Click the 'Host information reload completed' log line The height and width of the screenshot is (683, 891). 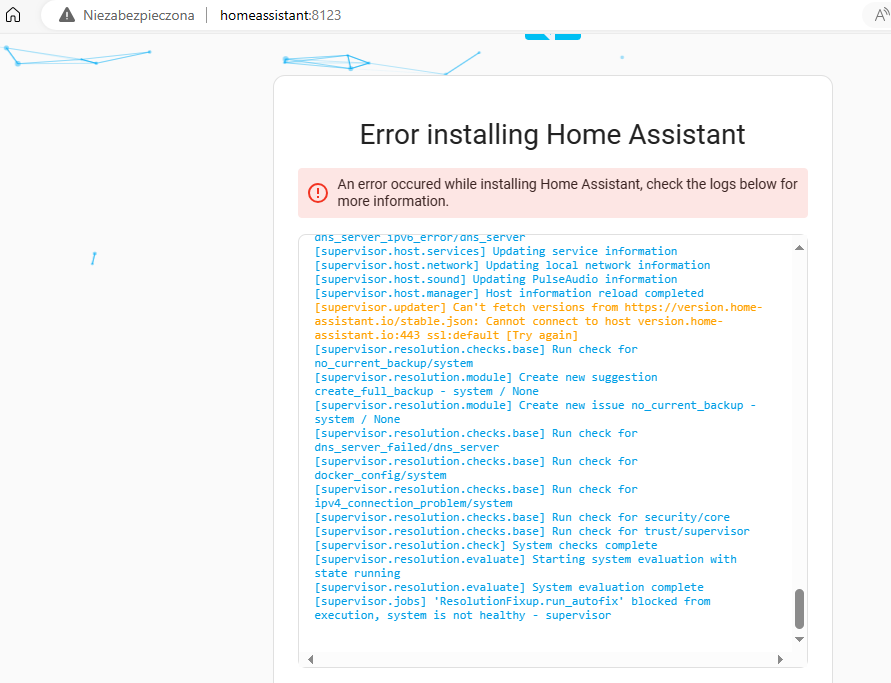(509, 293)
